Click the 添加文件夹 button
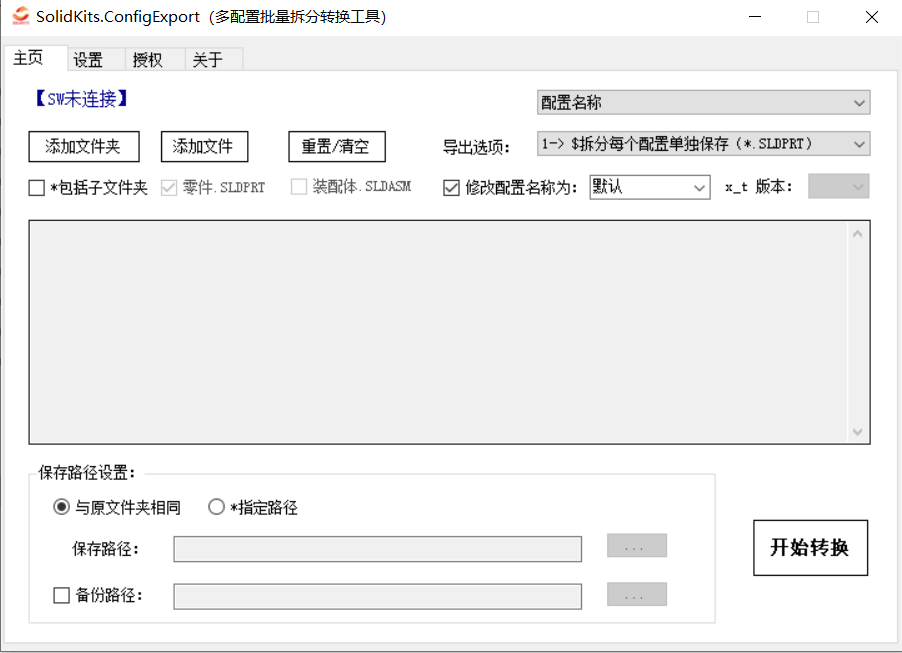 84,146
